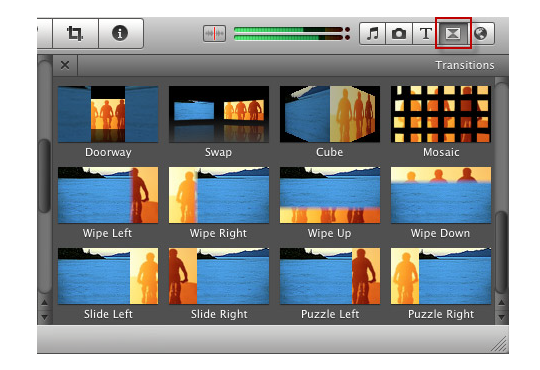Select the Slide Right transition thumbnail
Screen dimensions: 540x370
pos(219,276)
